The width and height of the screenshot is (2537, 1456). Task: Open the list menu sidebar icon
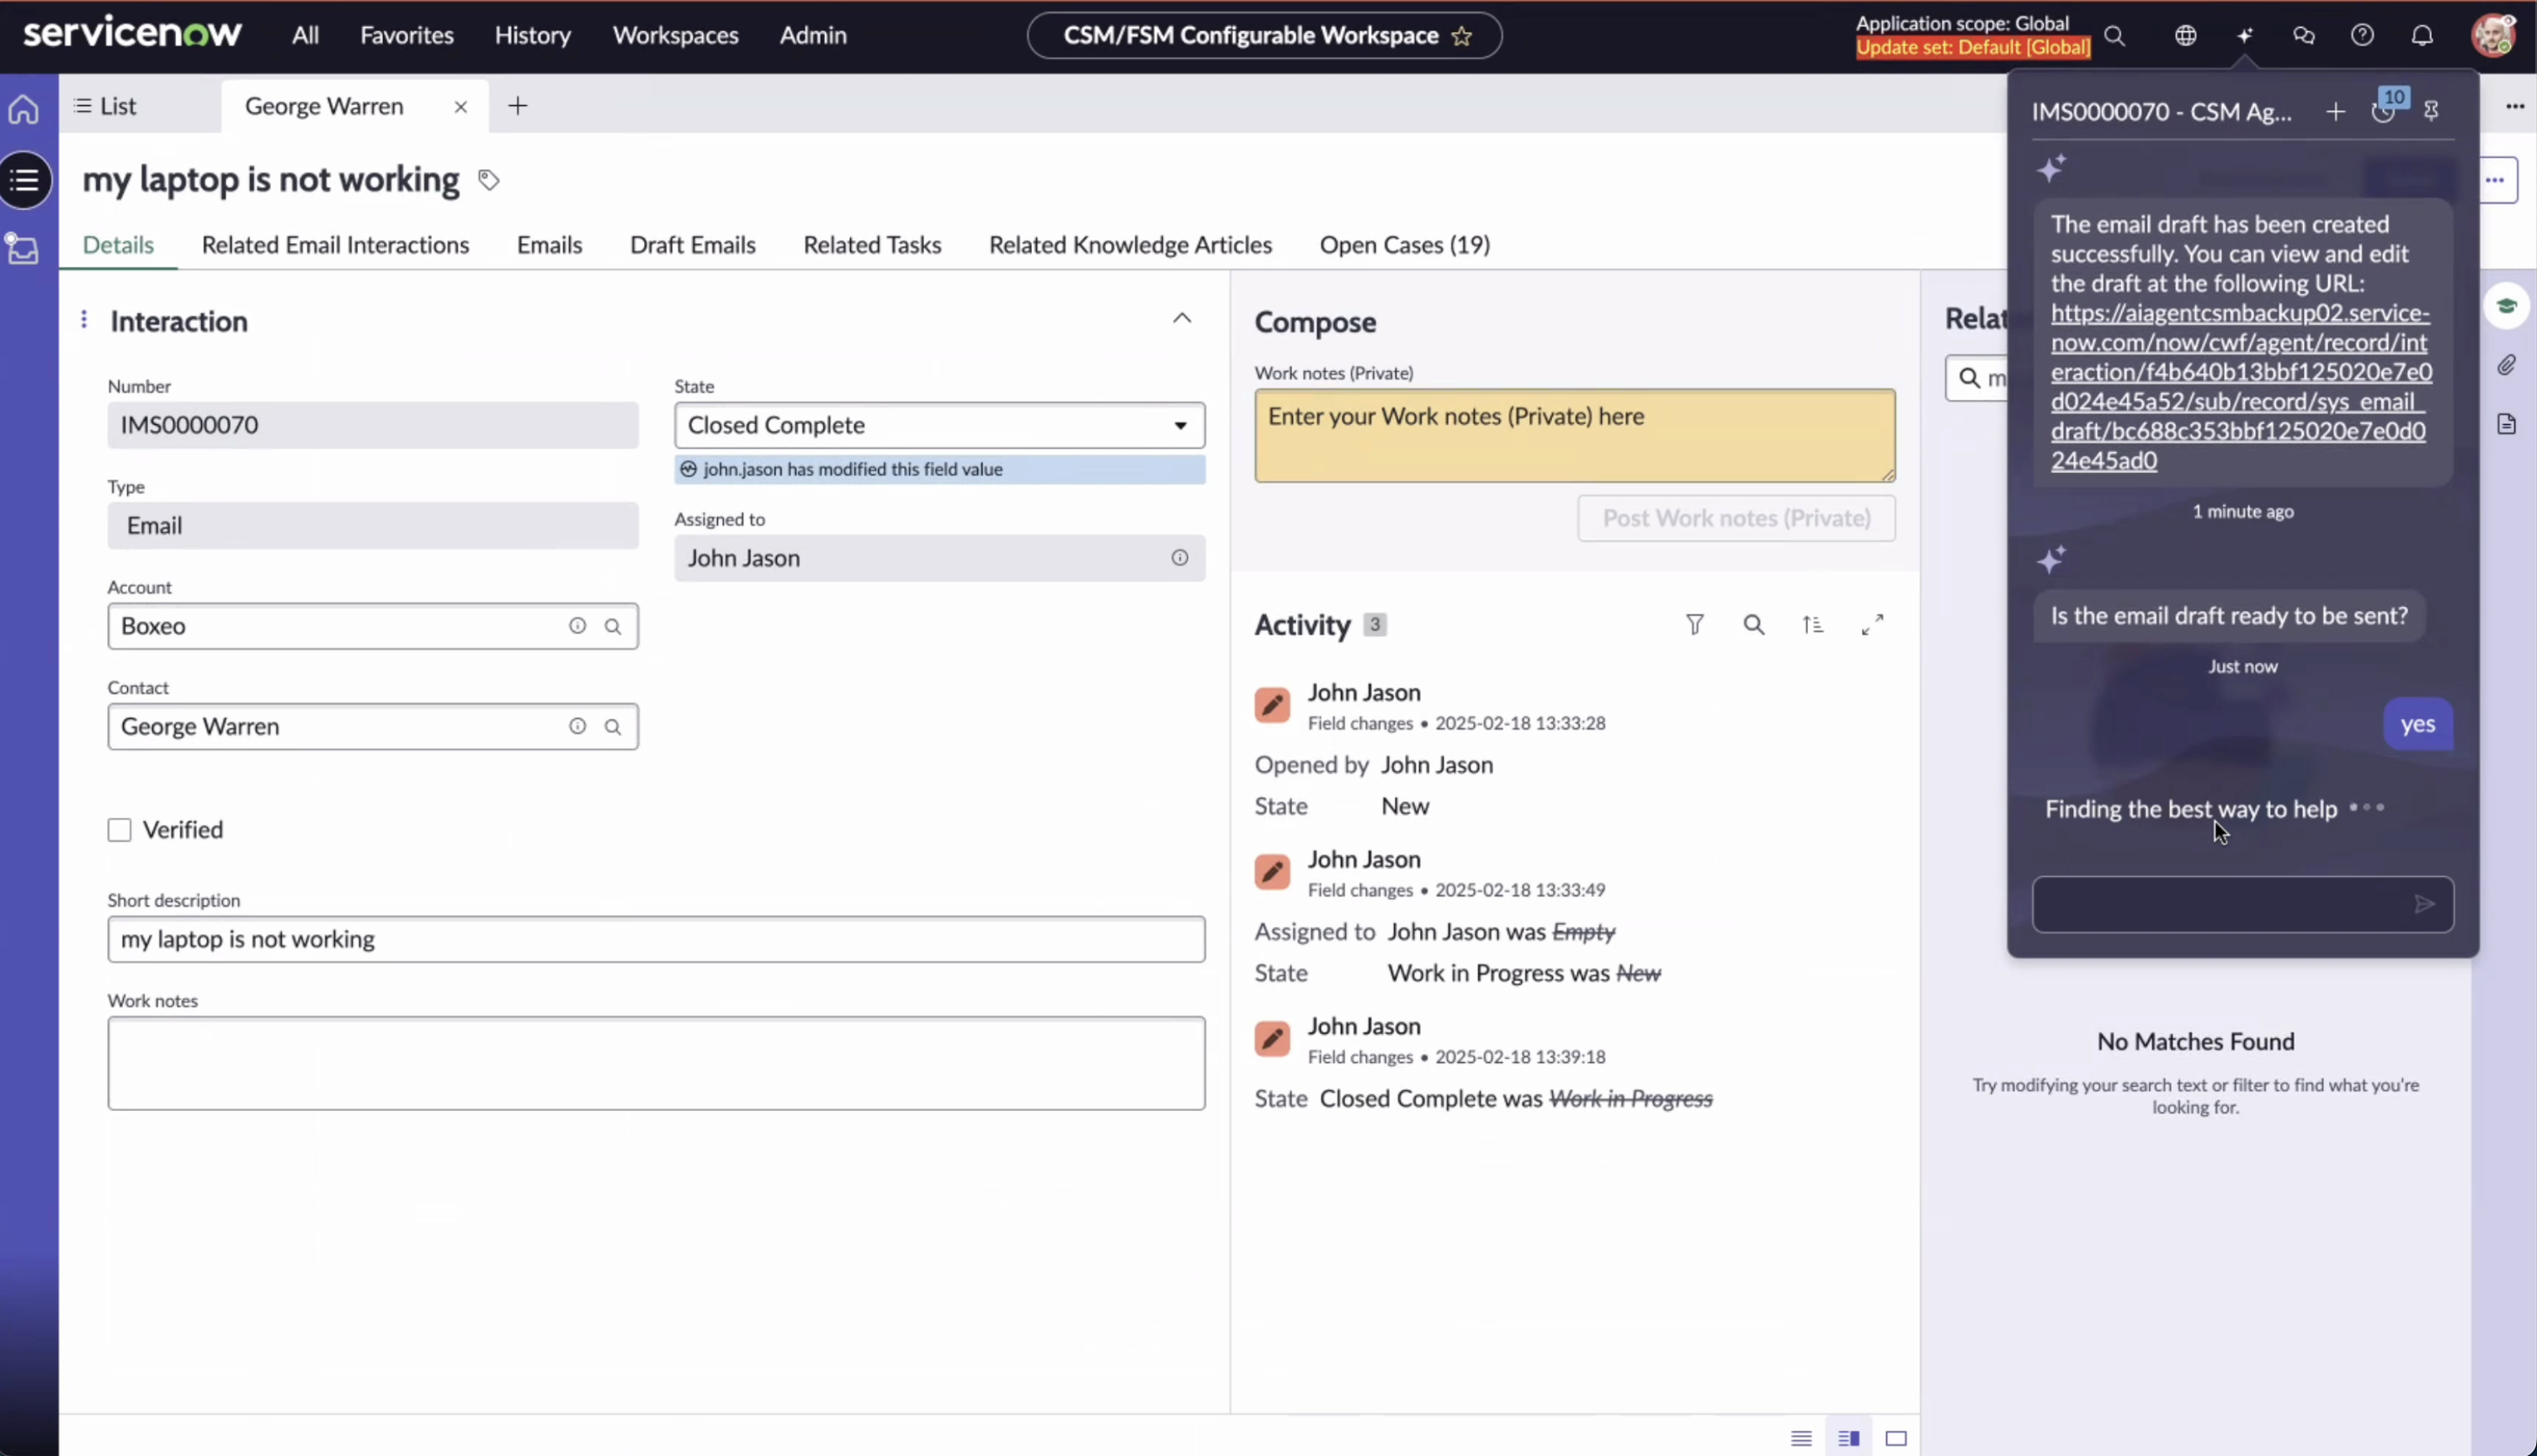[25, 180]
